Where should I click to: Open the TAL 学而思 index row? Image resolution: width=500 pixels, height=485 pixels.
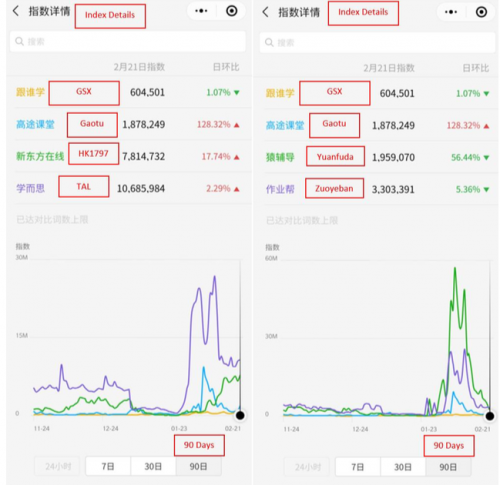coord(128,188)
